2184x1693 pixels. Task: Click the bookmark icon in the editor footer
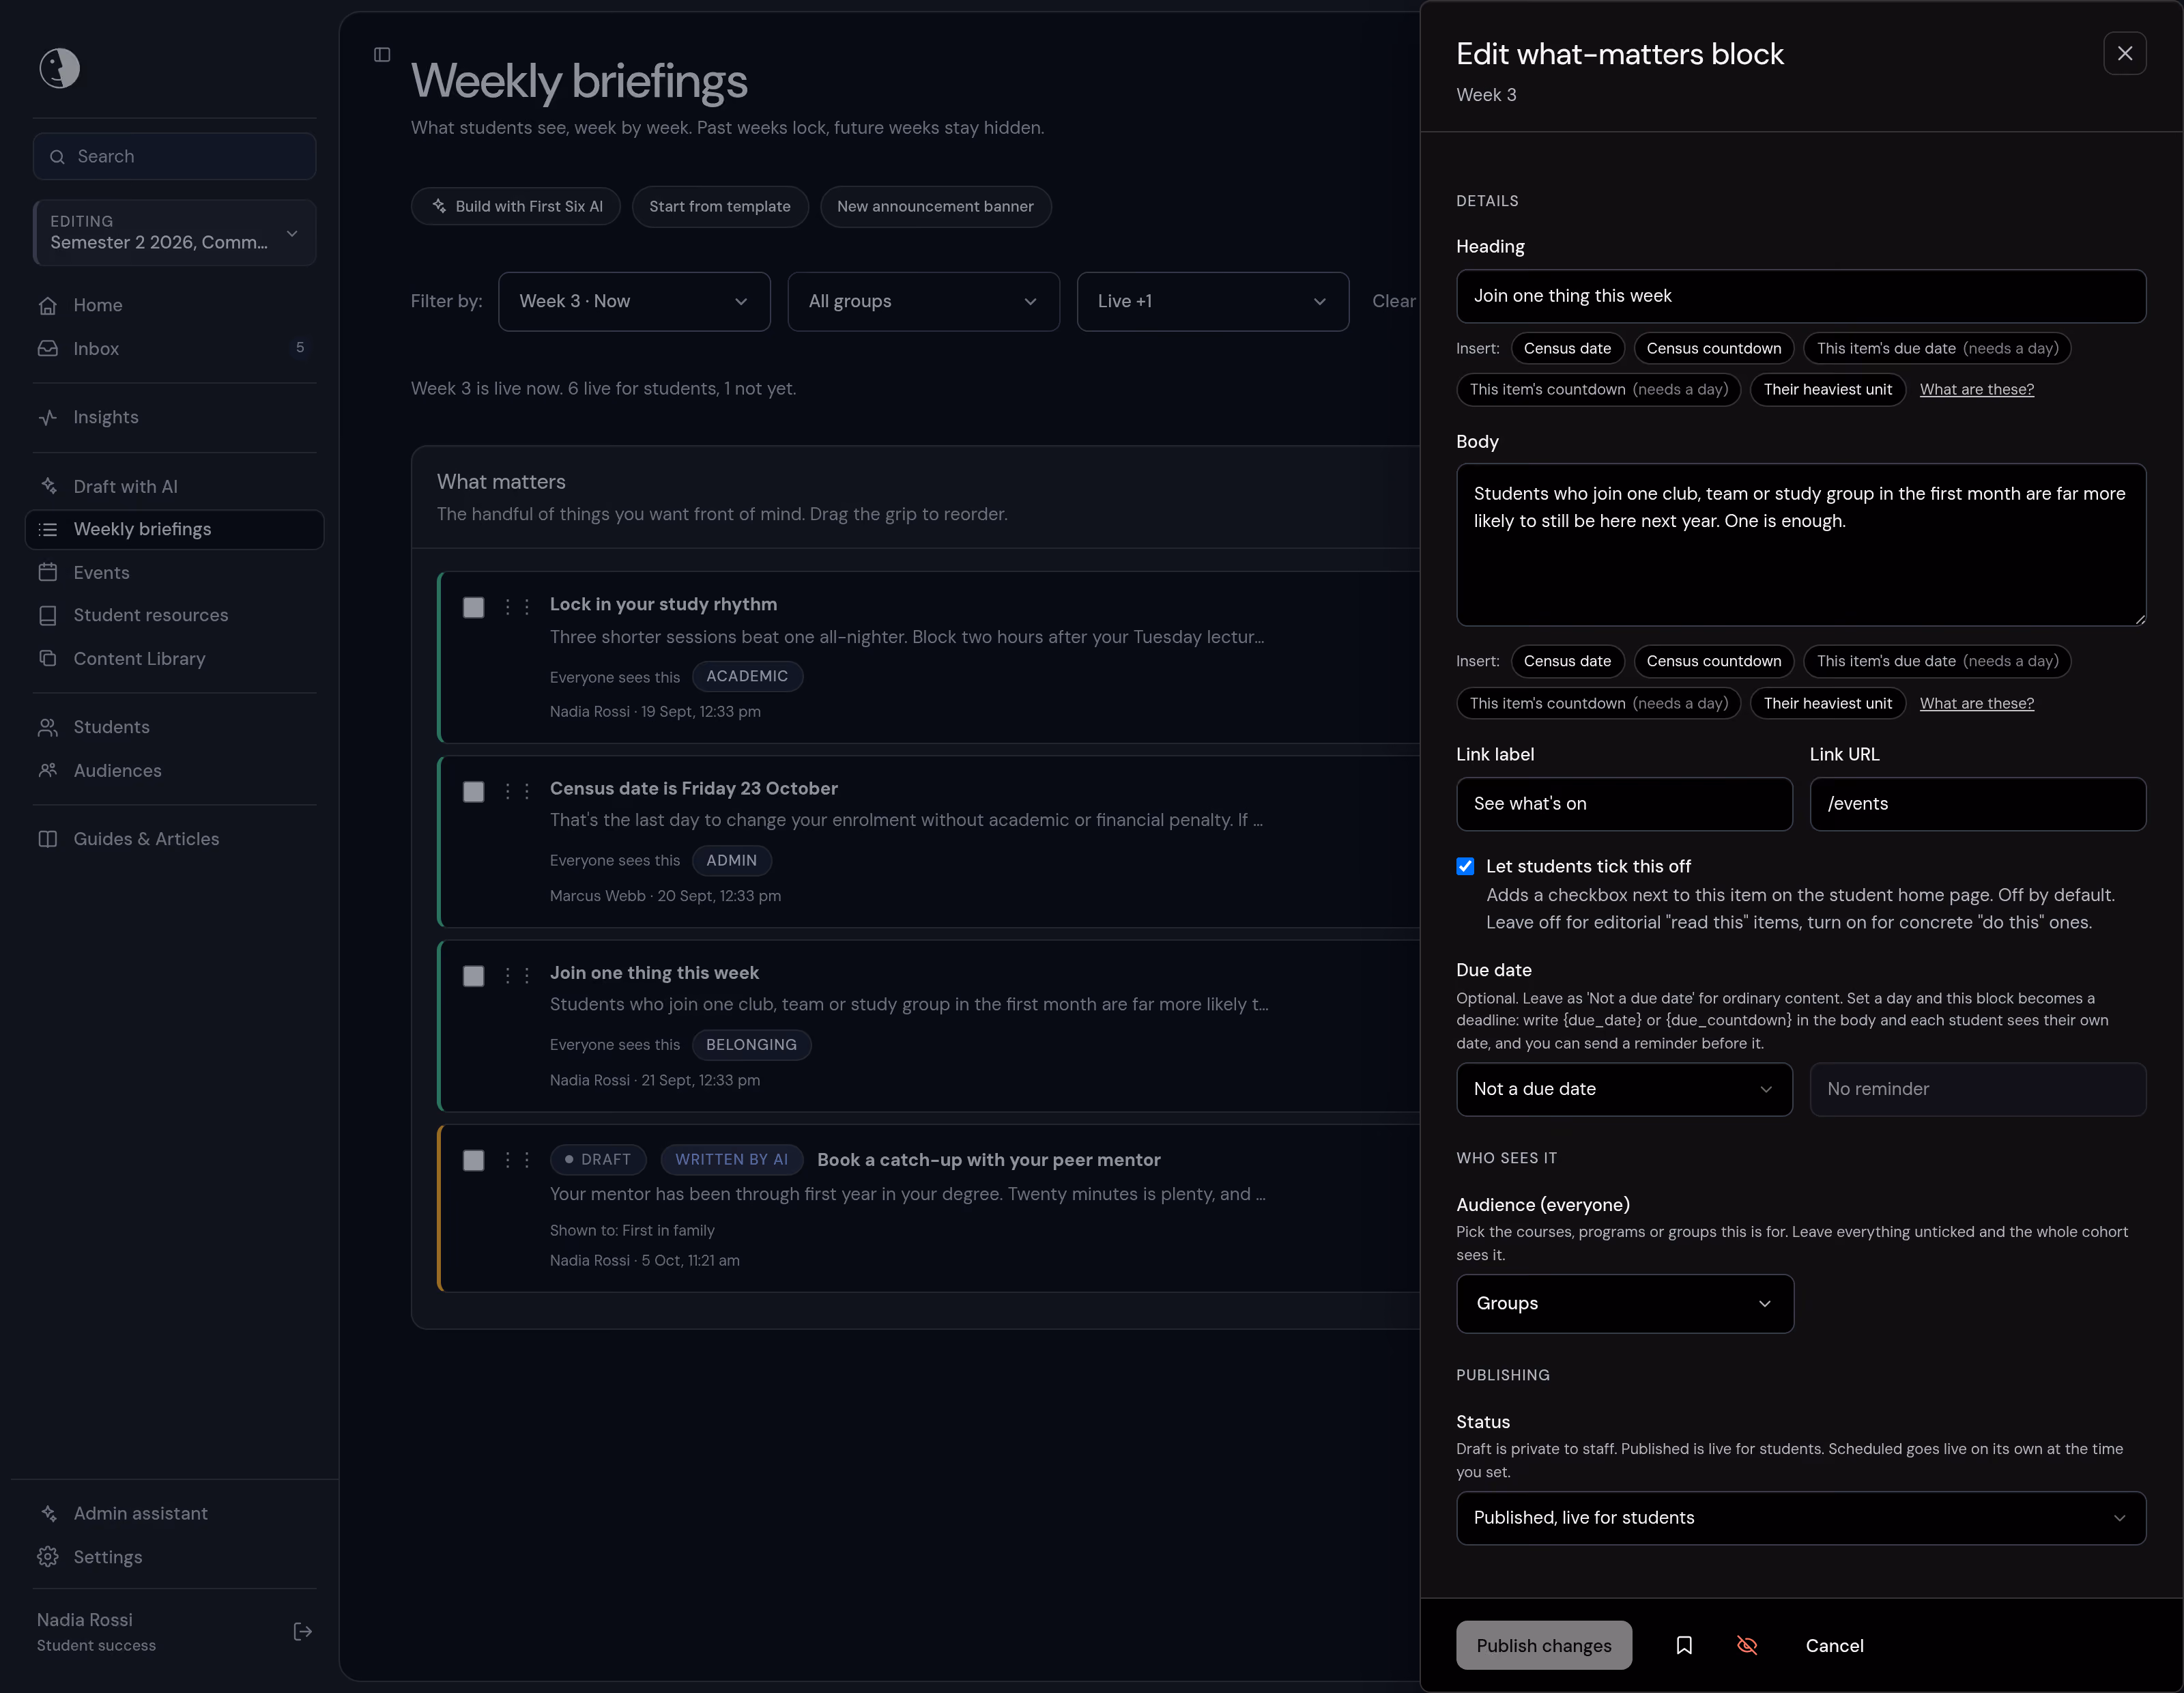point(1684,1645)
